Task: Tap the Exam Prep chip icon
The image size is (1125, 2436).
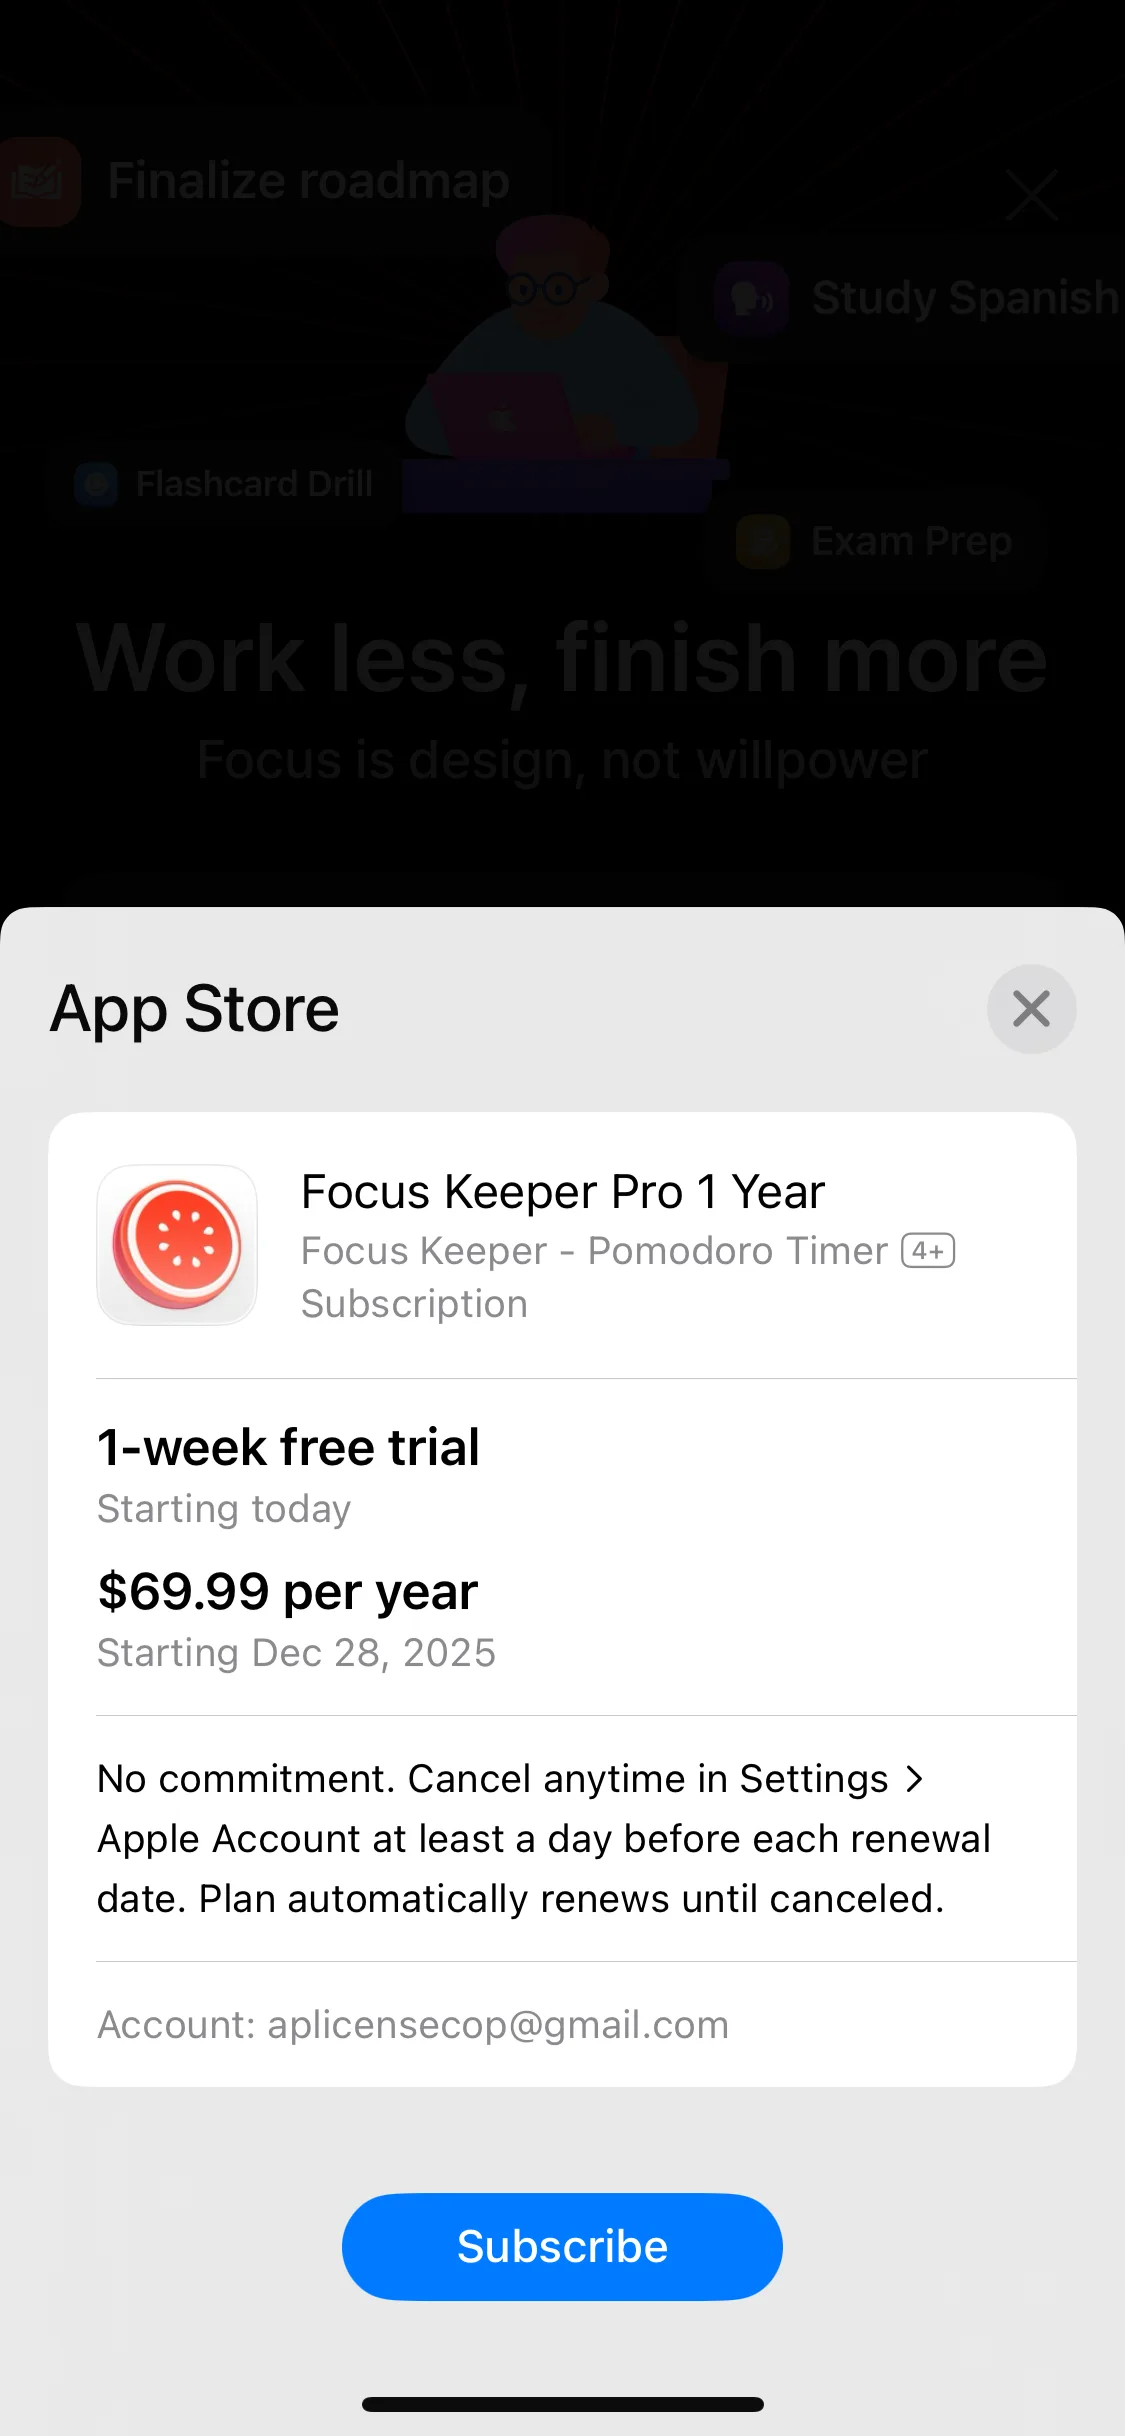Action: tap(763, 541)
